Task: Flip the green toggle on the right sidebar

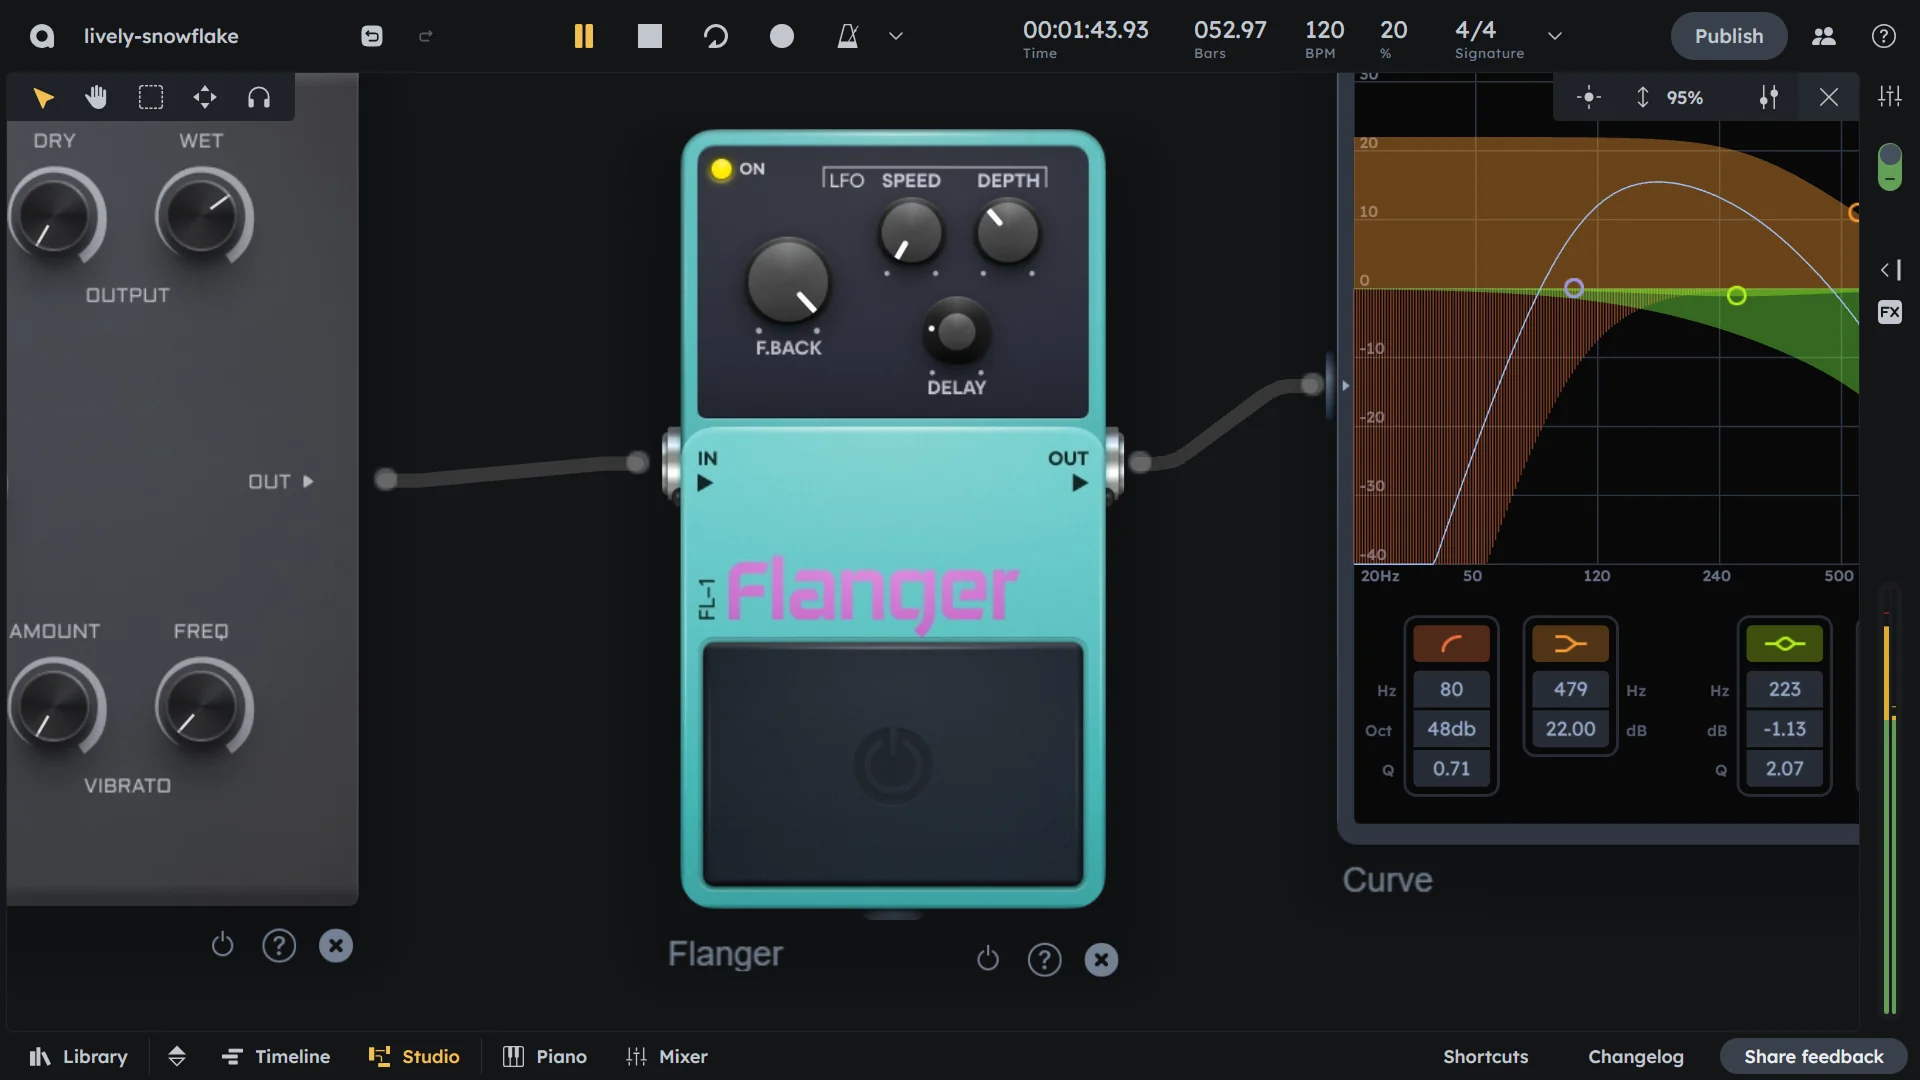Action: (1890, 167)
